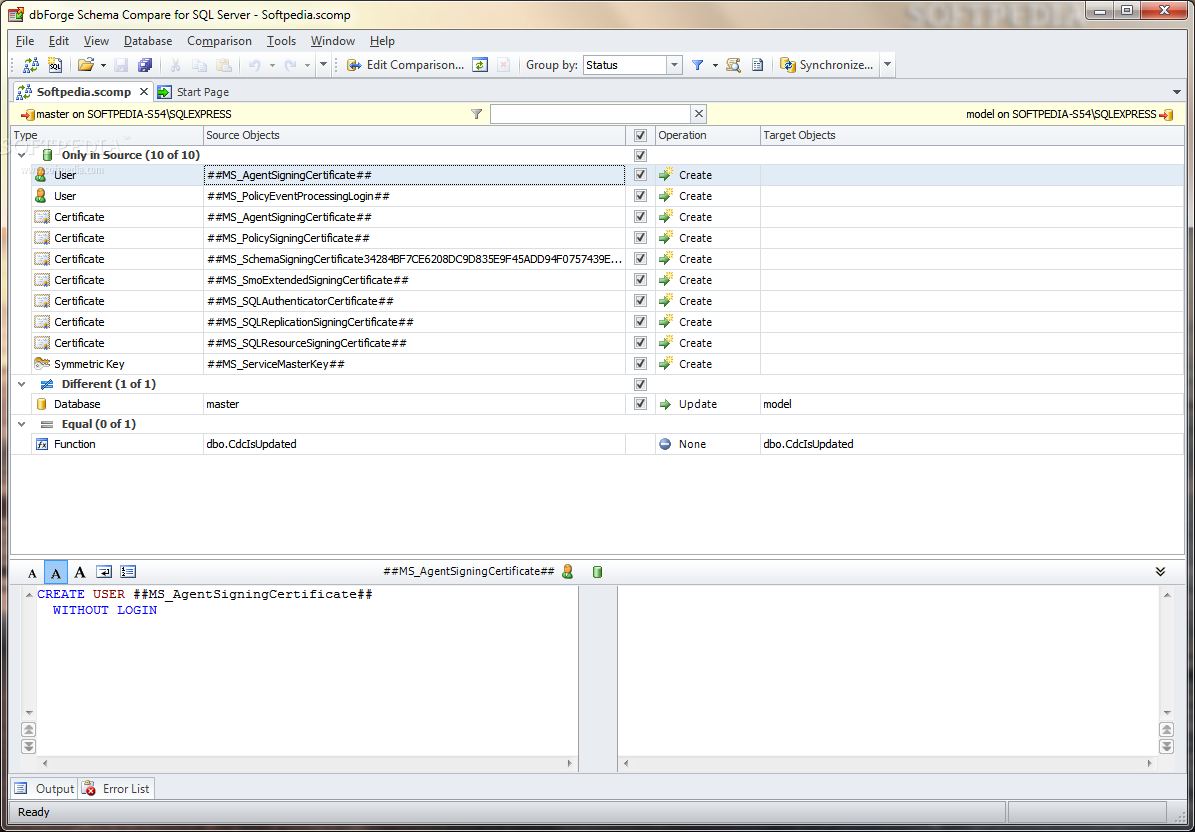This screenshot has width=1195, height=832.
Task: Set medium font size in script pane
Action: point(56,573)
